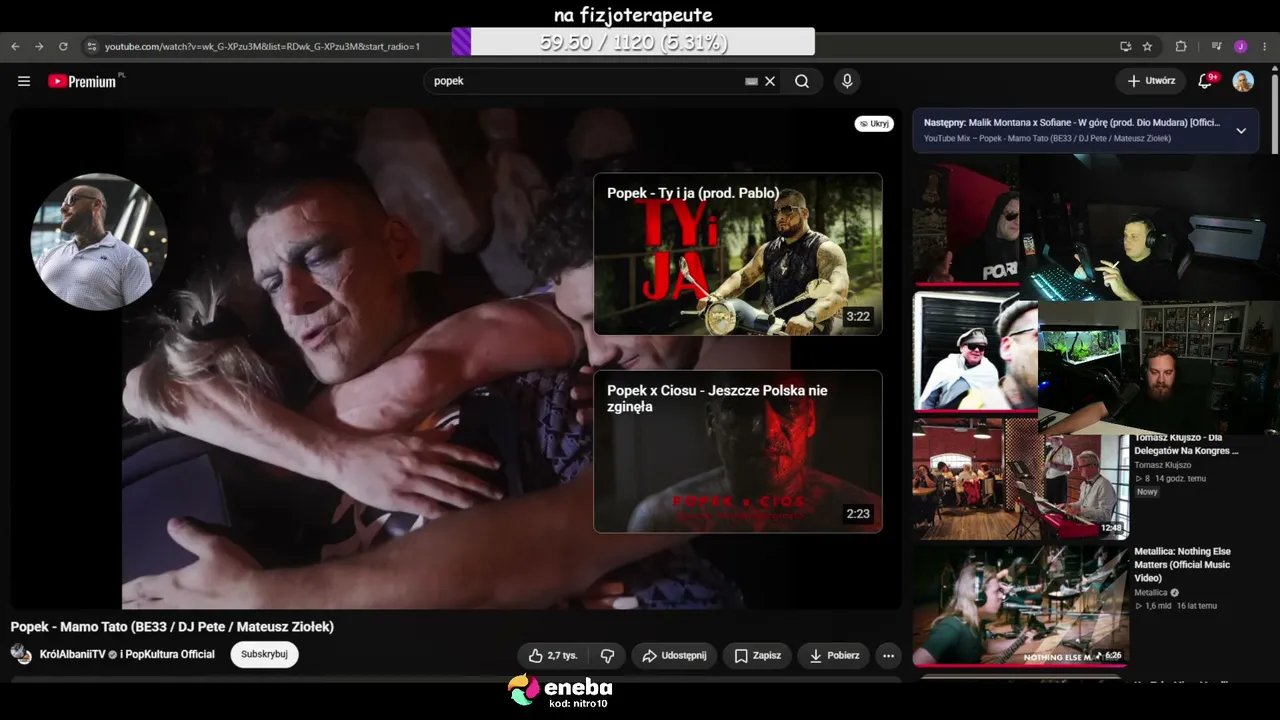
Task: Bookmark this page with the star icon
Action: click(x=1147, y=46)
